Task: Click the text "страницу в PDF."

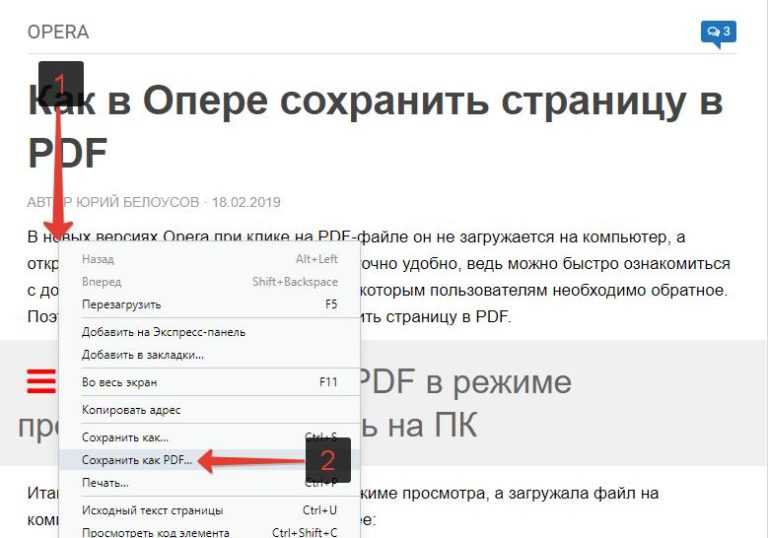Action: click(448, 317)
